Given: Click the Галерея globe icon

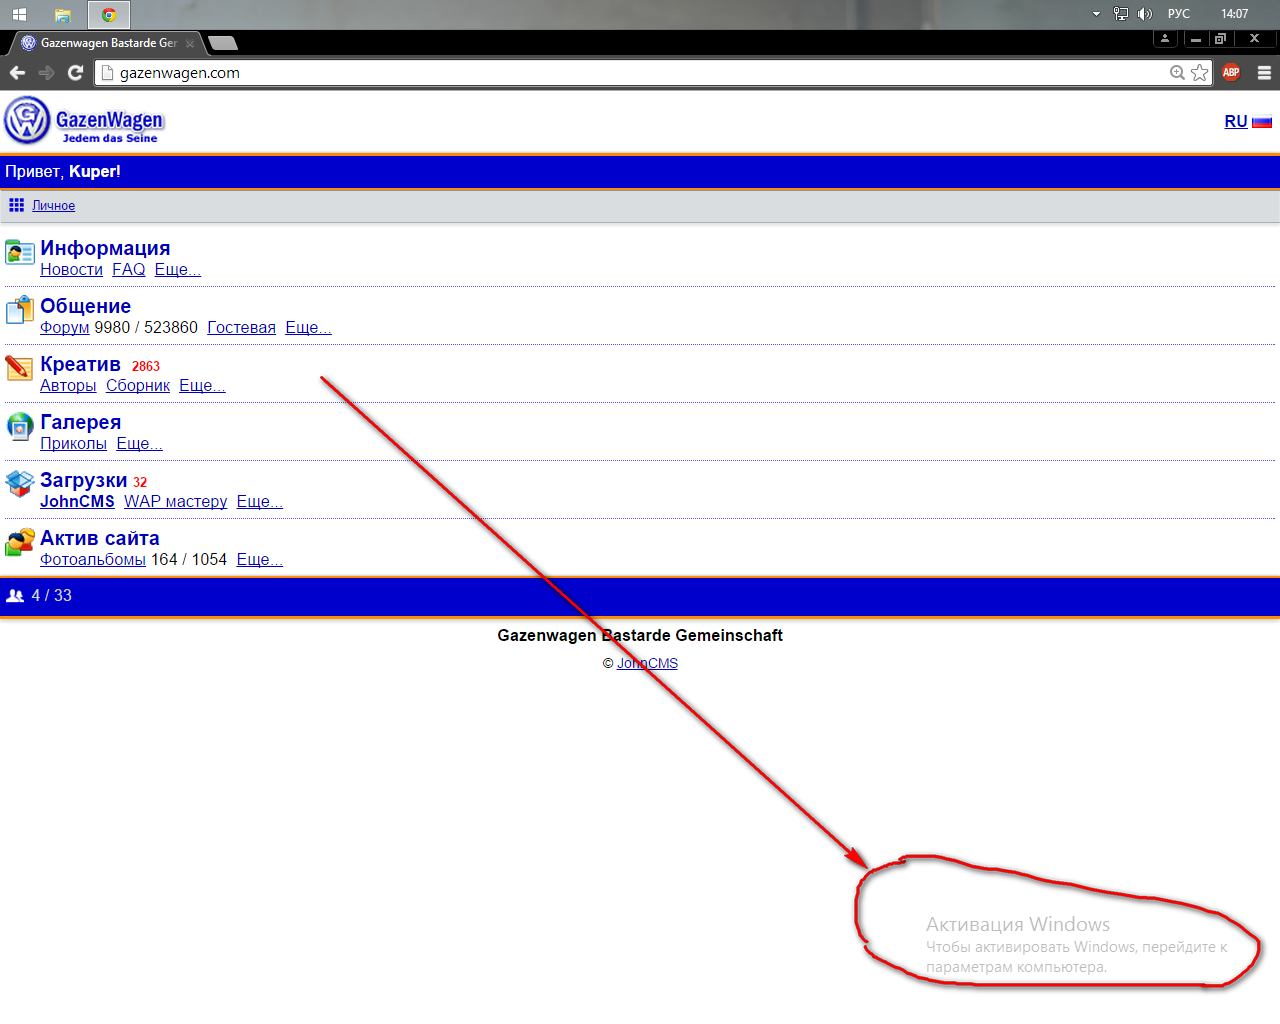Looking at the screenshot, I should coord(19,426).
